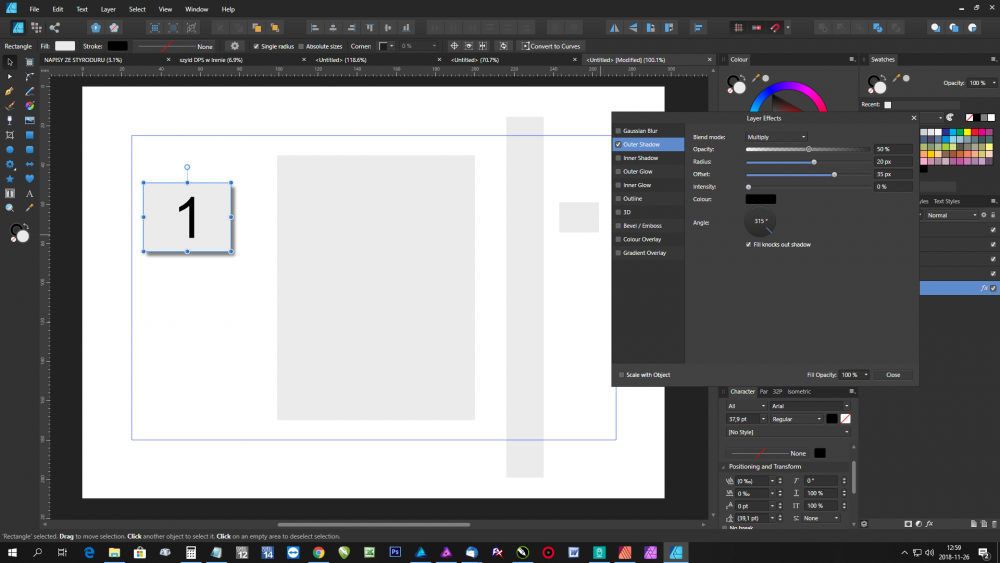Click the black shadow Colour swatch

[760, 199]
